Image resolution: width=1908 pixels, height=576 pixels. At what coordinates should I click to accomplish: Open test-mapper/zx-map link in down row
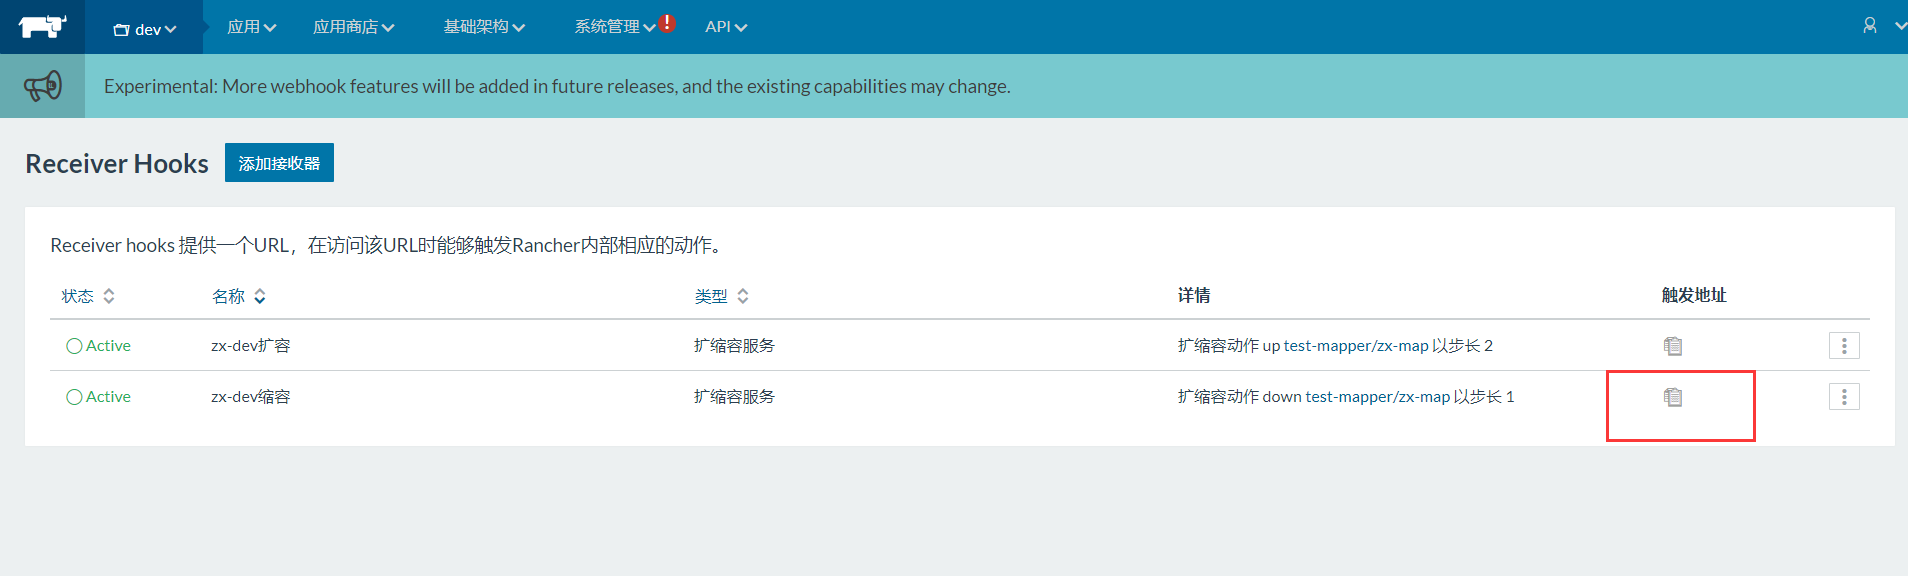1377,397
